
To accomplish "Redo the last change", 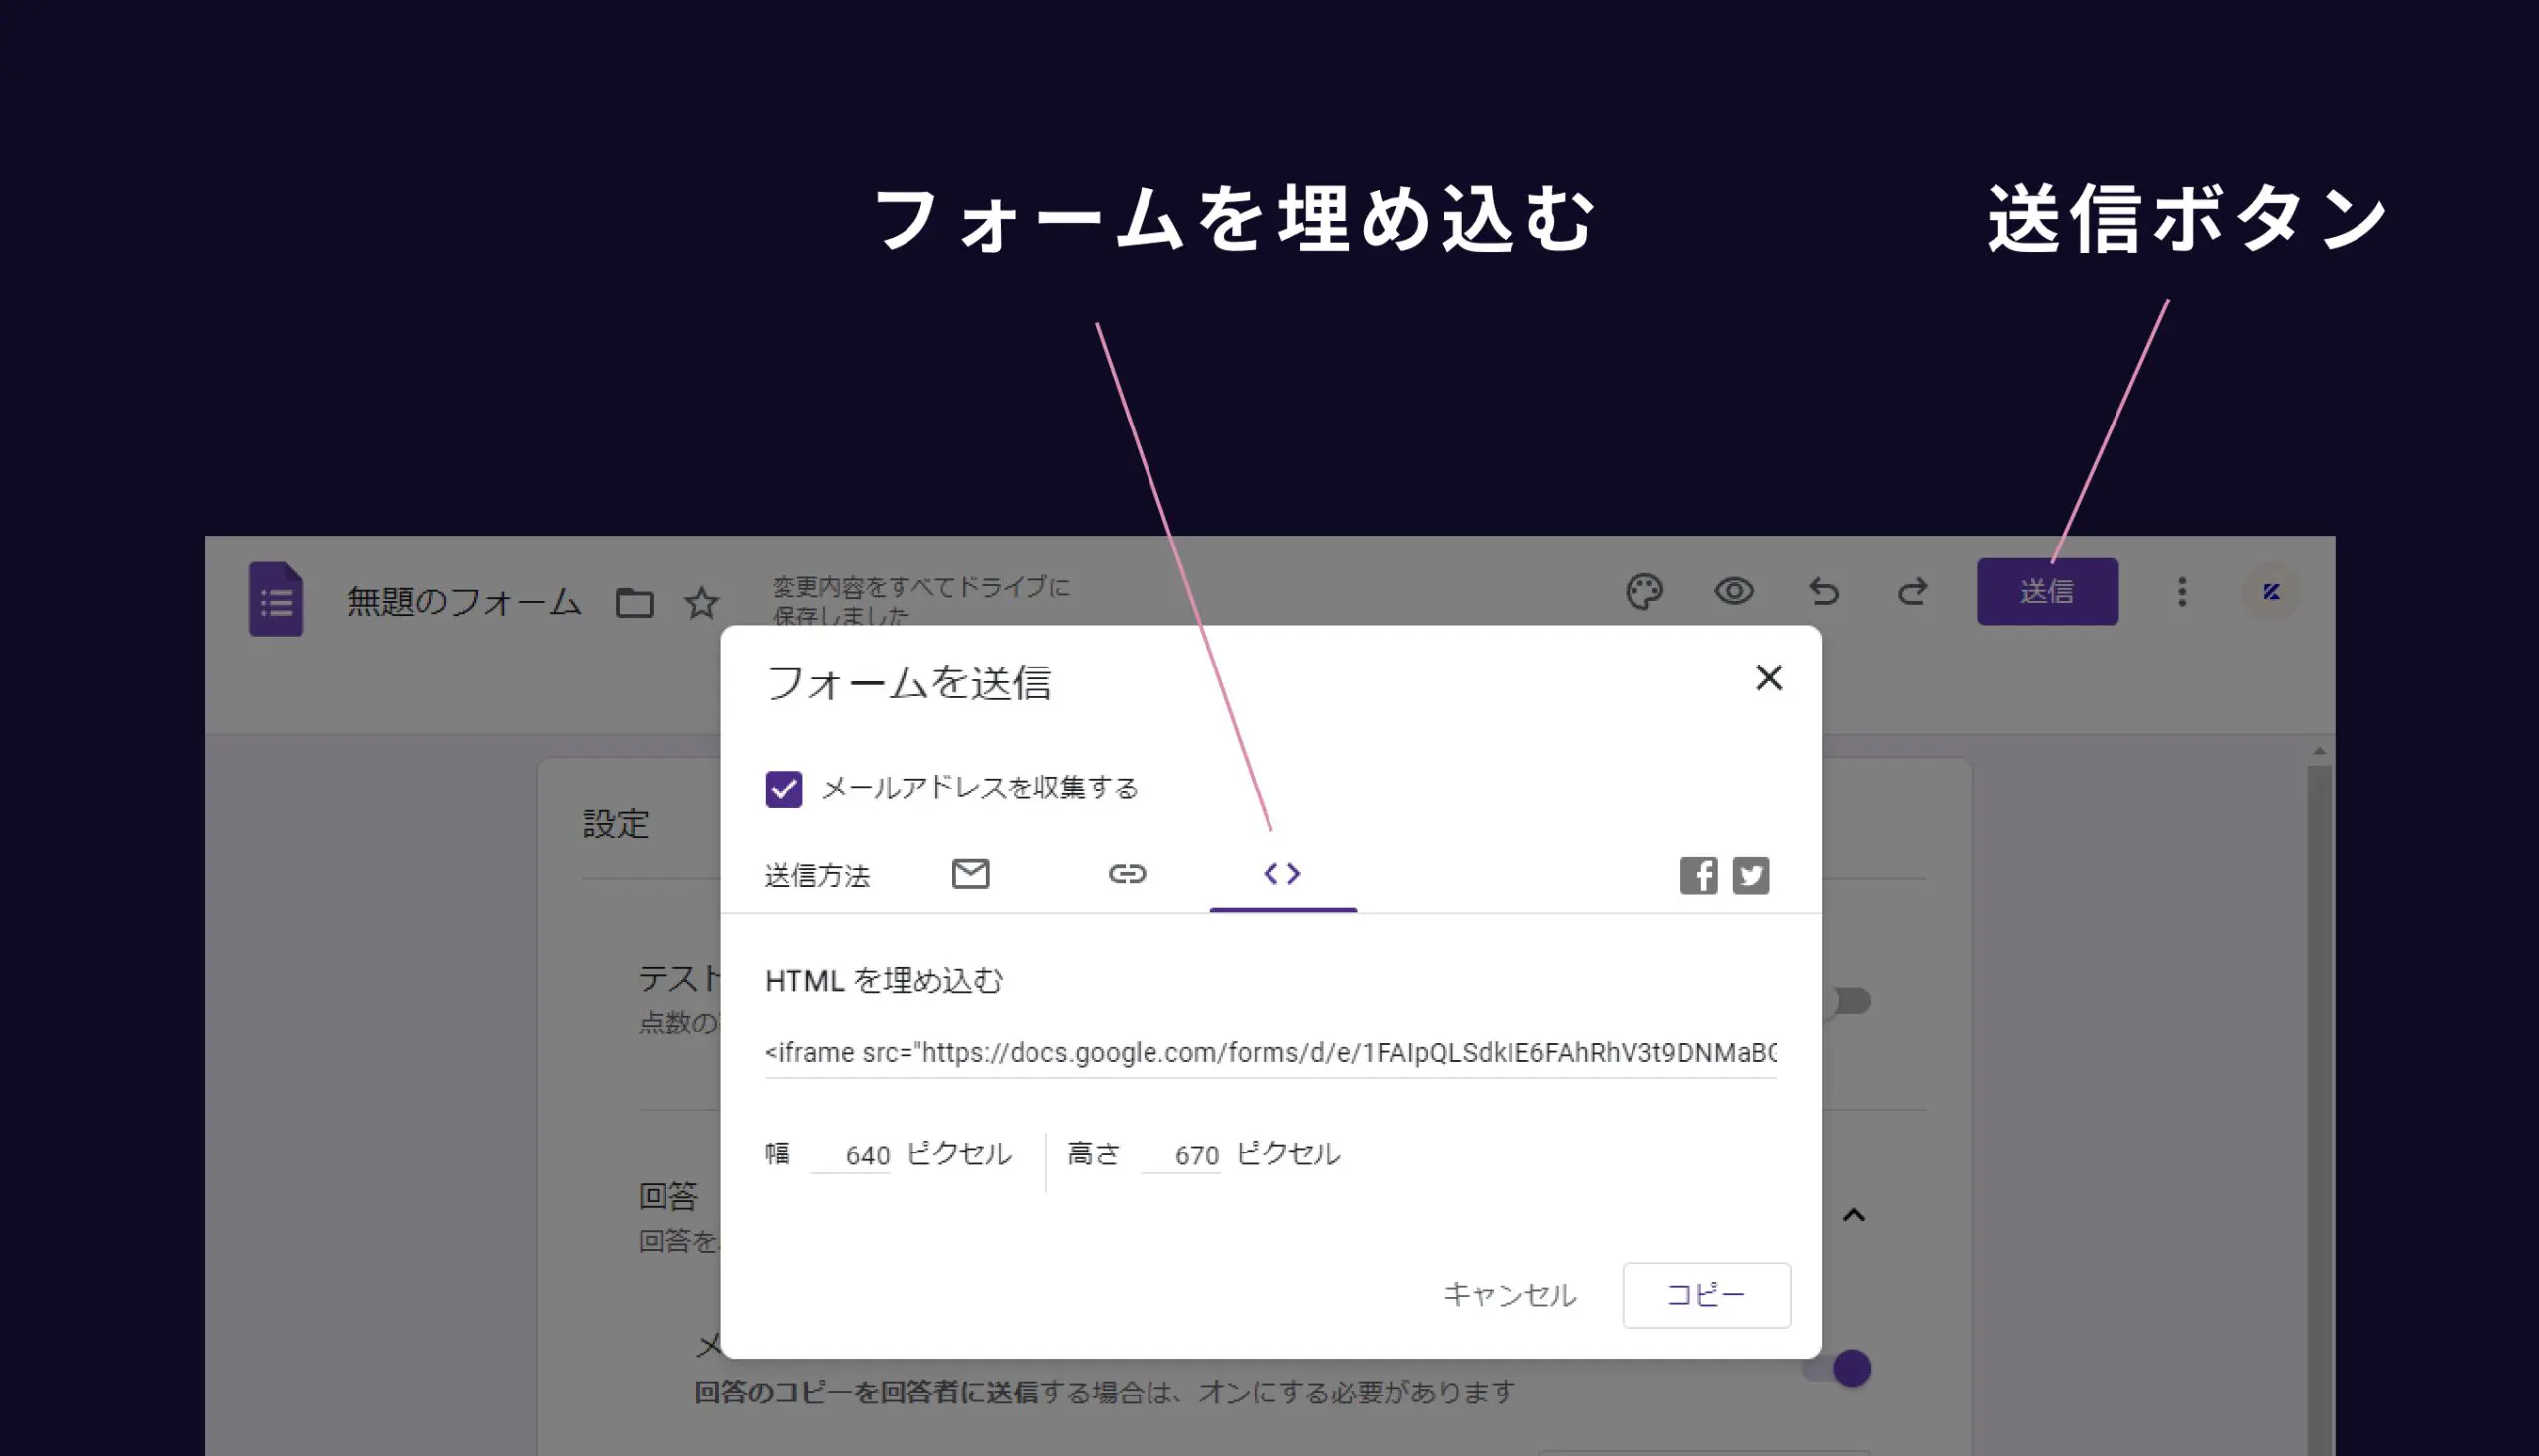I will (x=1912, y=592).
